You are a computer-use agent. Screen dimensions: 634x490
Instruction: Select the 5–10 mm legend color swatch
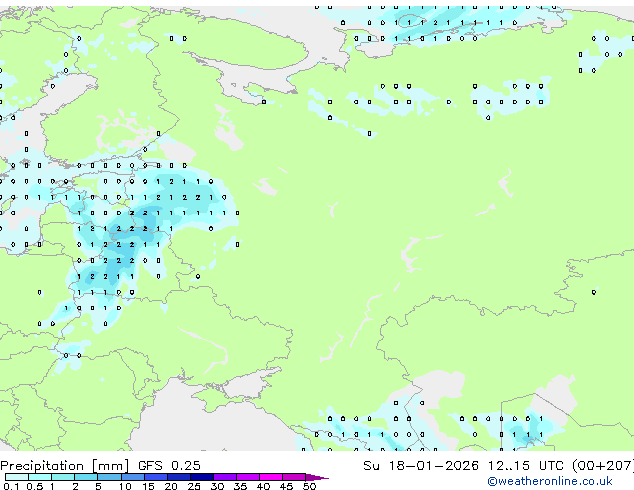109,477
